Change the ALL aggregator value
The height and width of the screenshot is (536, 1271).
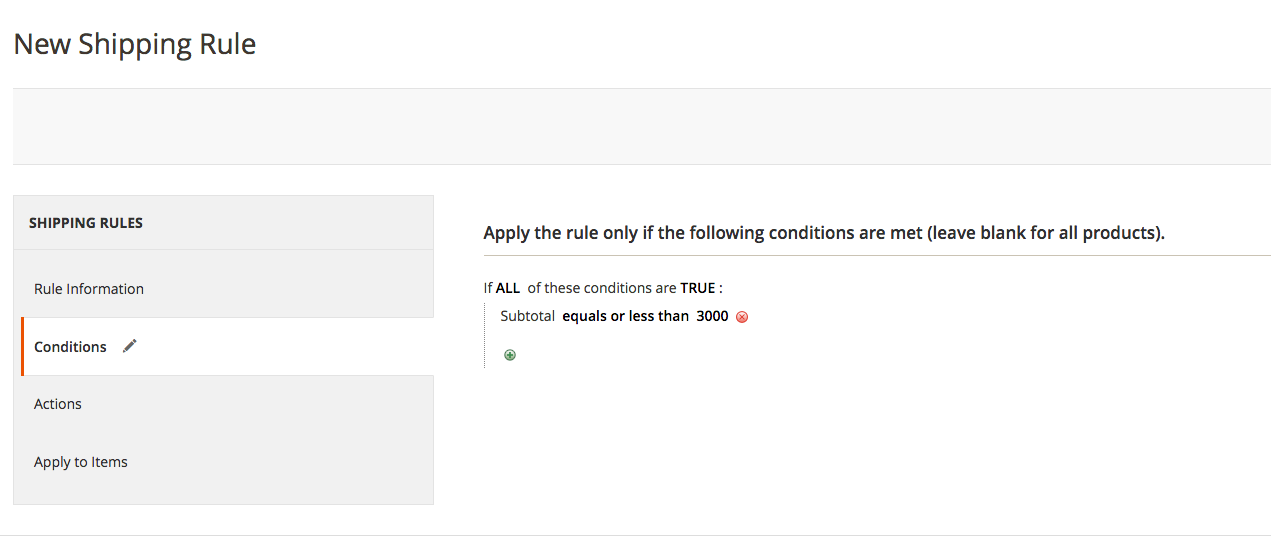pos(508,288)
